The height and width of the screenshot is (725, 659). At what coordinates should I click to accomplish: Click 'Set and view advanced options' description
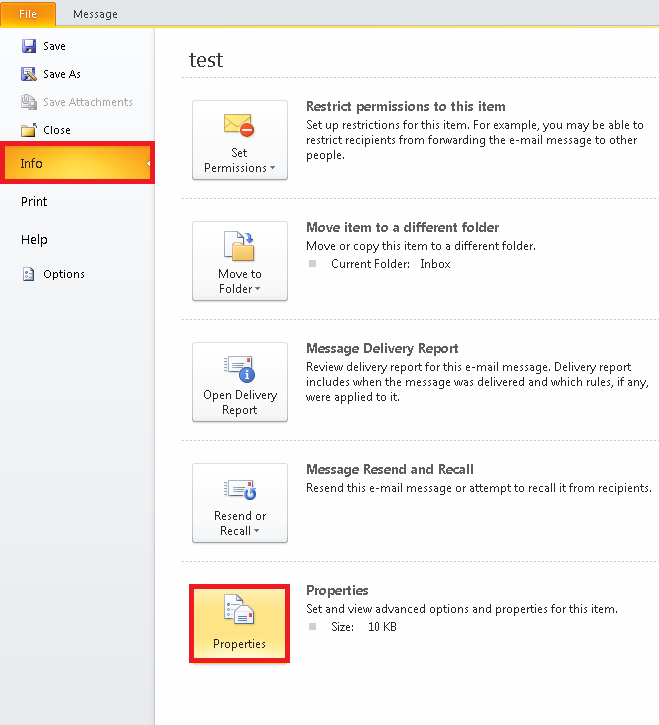pos(462,609)
